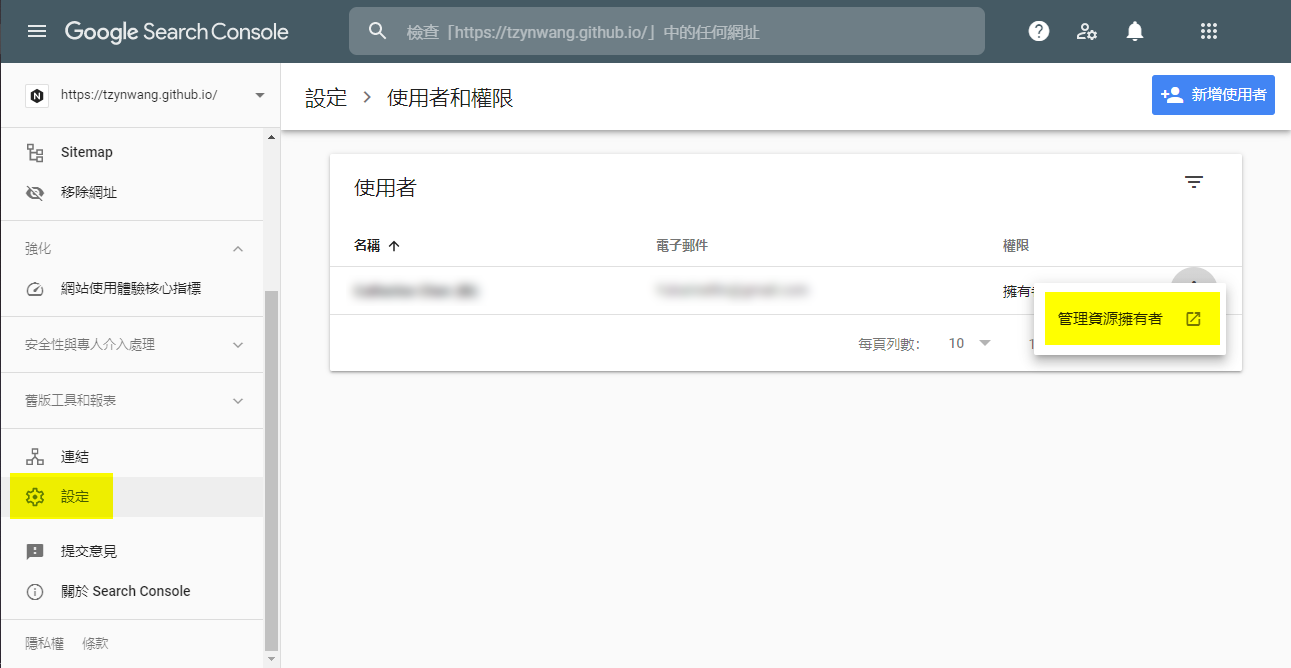The image size is (1291, 668).
Task: Open the 隱私權 link
Action: tap(44, 644)
